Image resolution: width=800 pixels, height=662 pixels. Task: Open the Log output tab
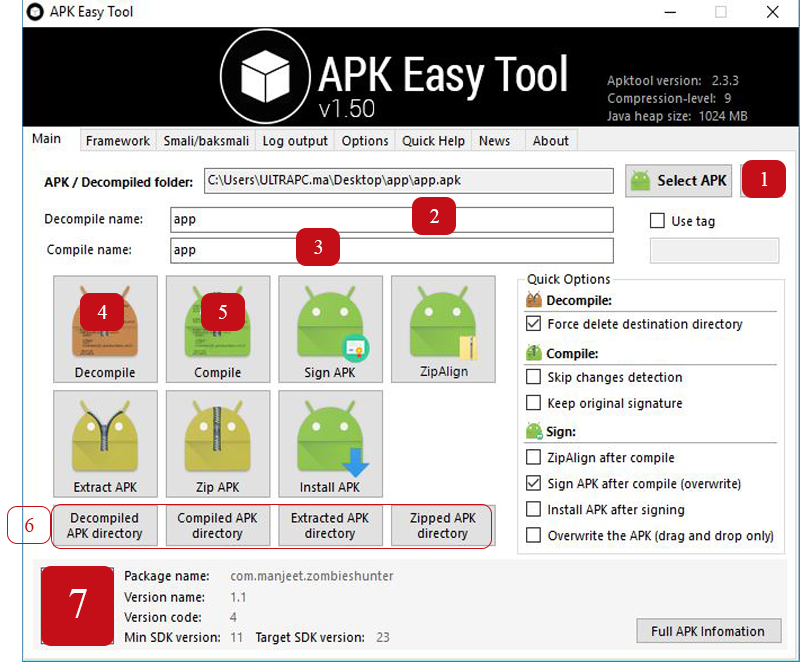(x=295, y=141)
